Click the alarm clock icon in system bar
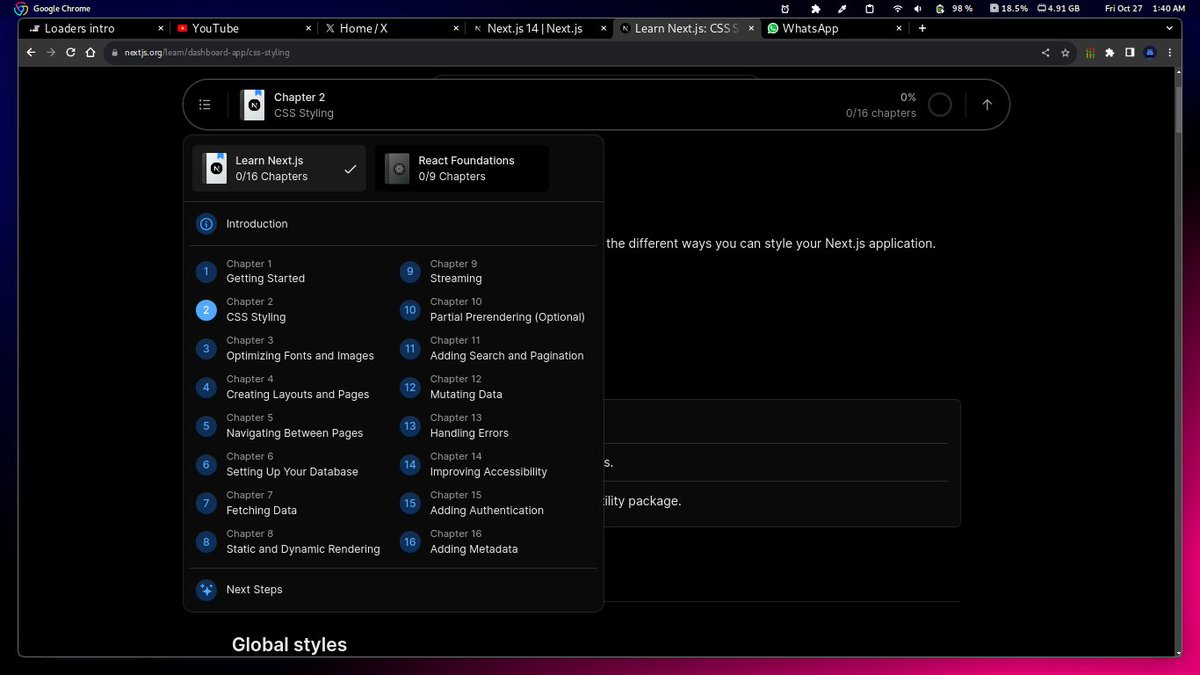Viewport: 1200px width, 675px height. tap(786, 8)
